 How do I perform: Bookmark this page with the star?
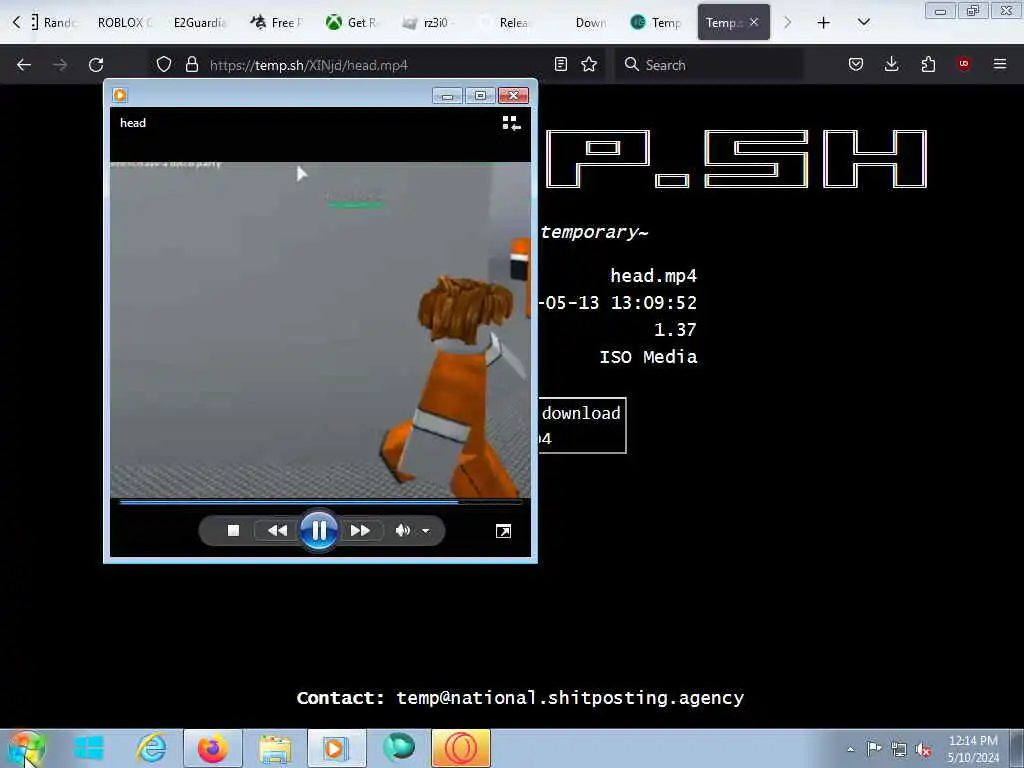pyautogui.click(x=589, y=65)
